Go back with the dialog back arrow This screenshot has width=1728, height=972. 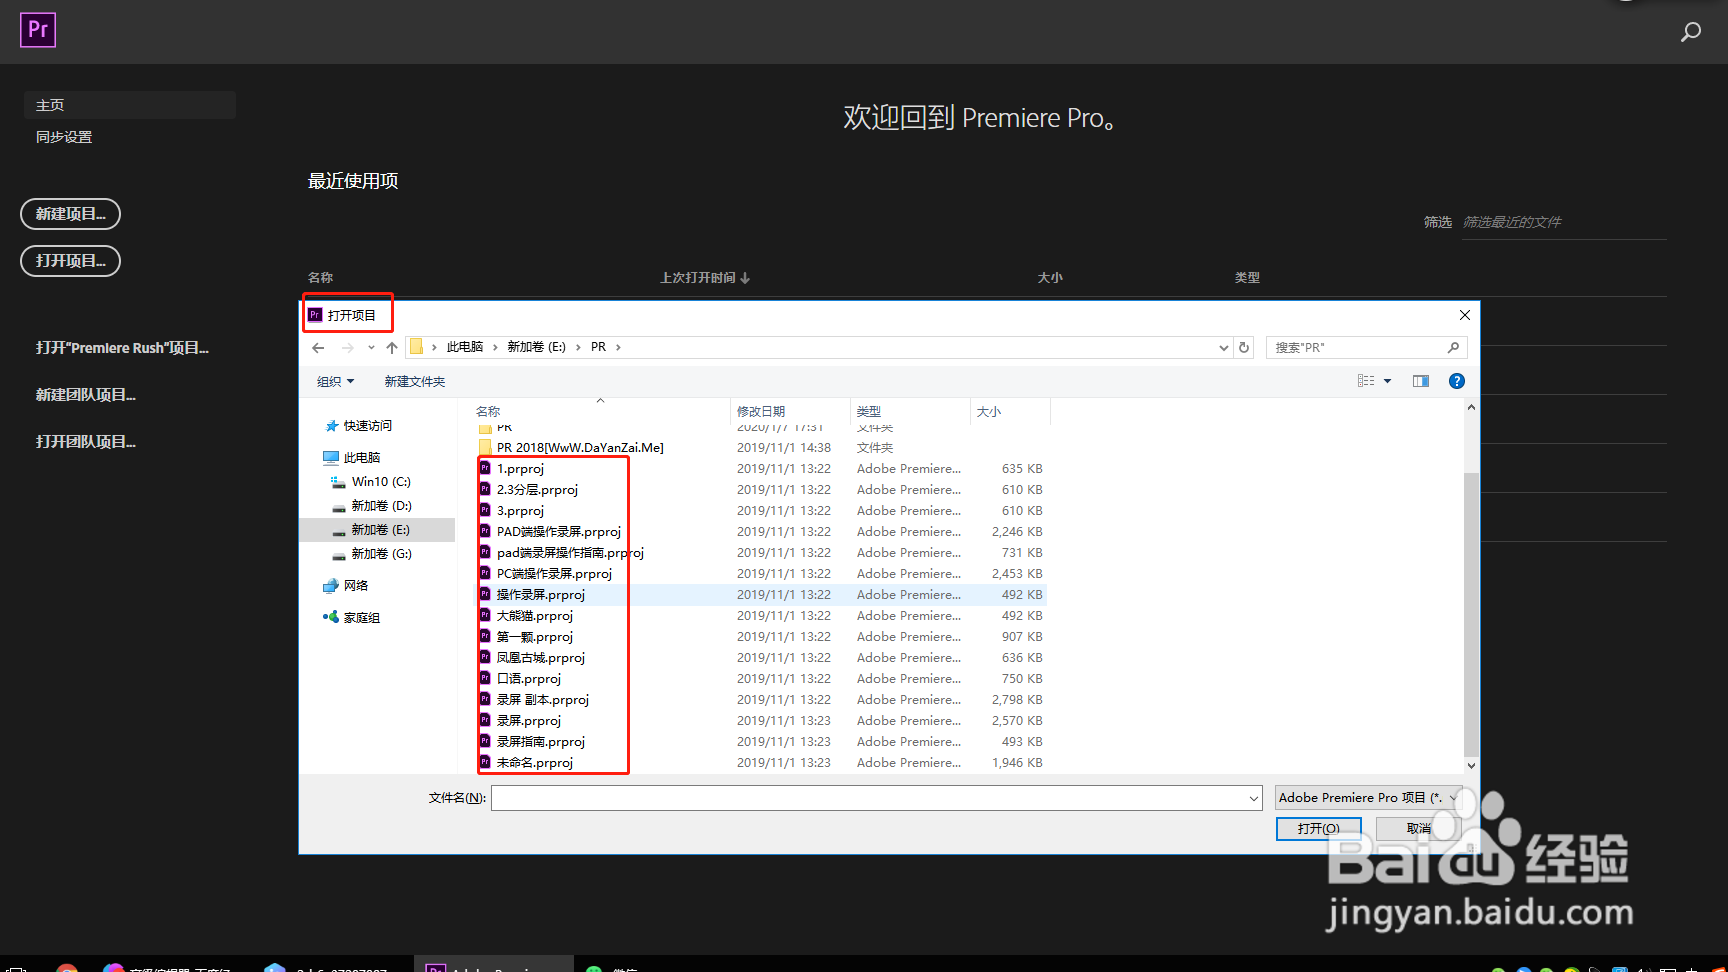point(318,348)
